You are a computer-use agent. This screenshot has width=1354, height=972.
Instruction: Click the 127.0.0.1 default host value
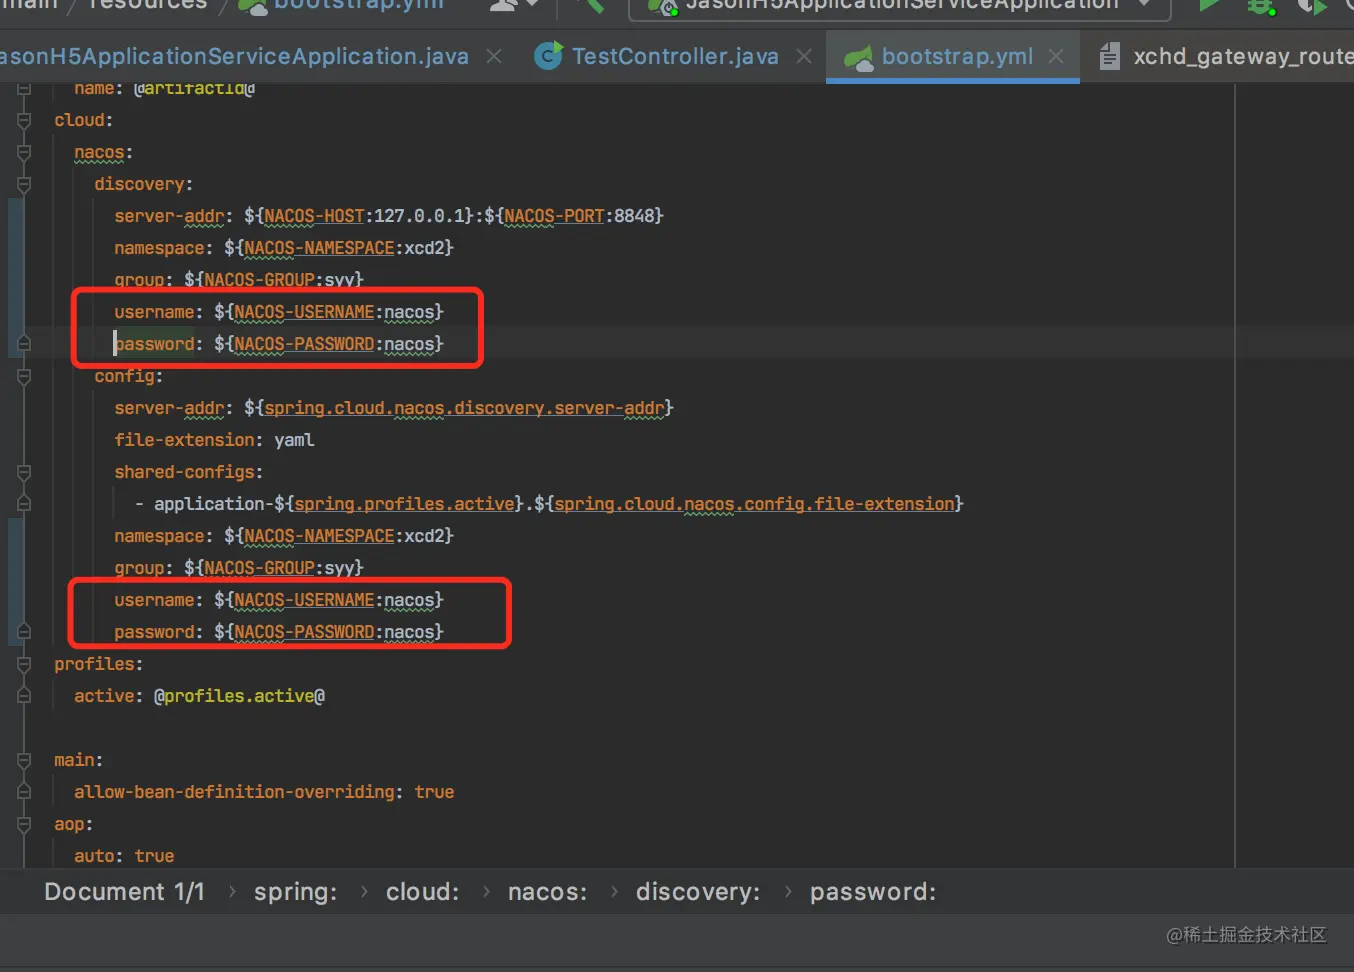tap(419, 216)
